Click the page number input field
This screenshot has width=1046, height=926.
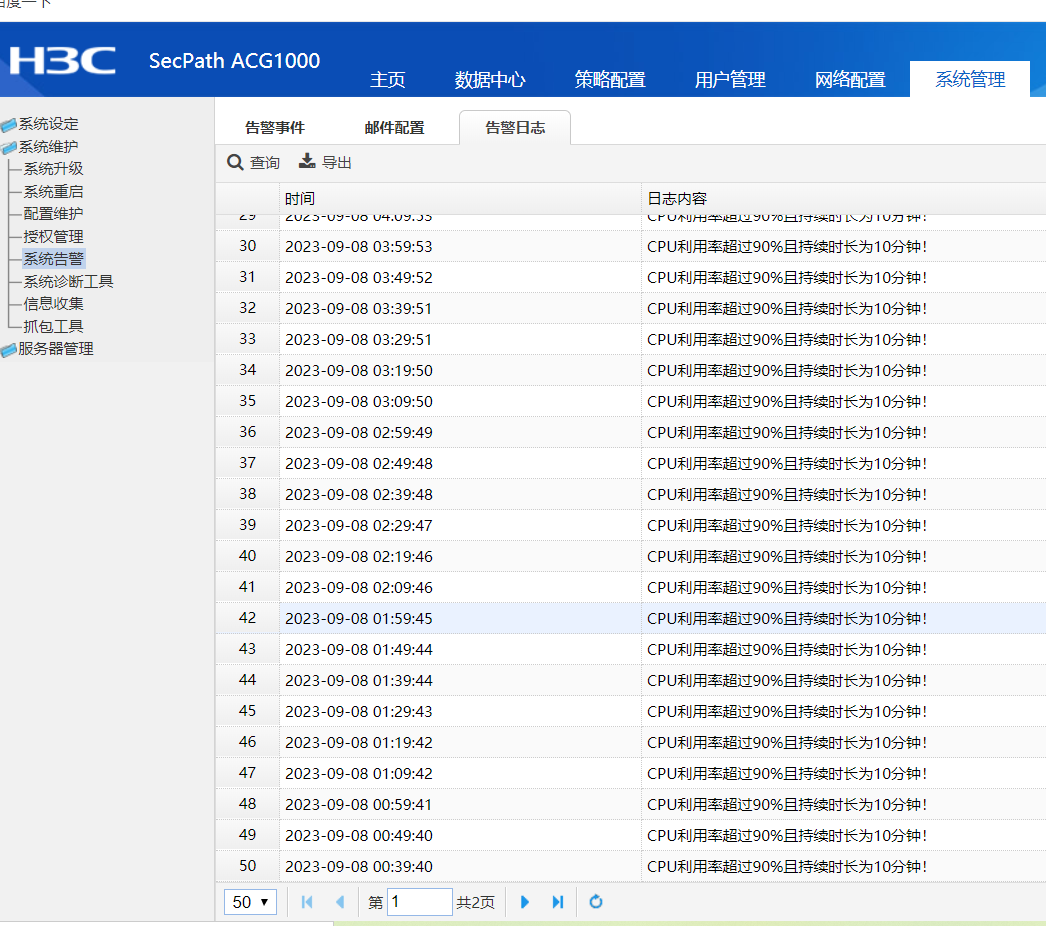420,902
